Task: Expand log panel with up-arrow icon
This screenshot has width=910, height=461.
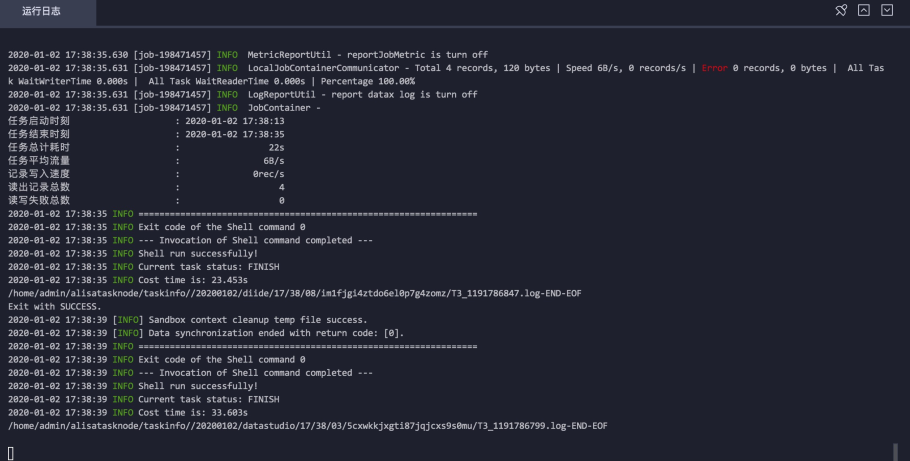Action: 864,10
